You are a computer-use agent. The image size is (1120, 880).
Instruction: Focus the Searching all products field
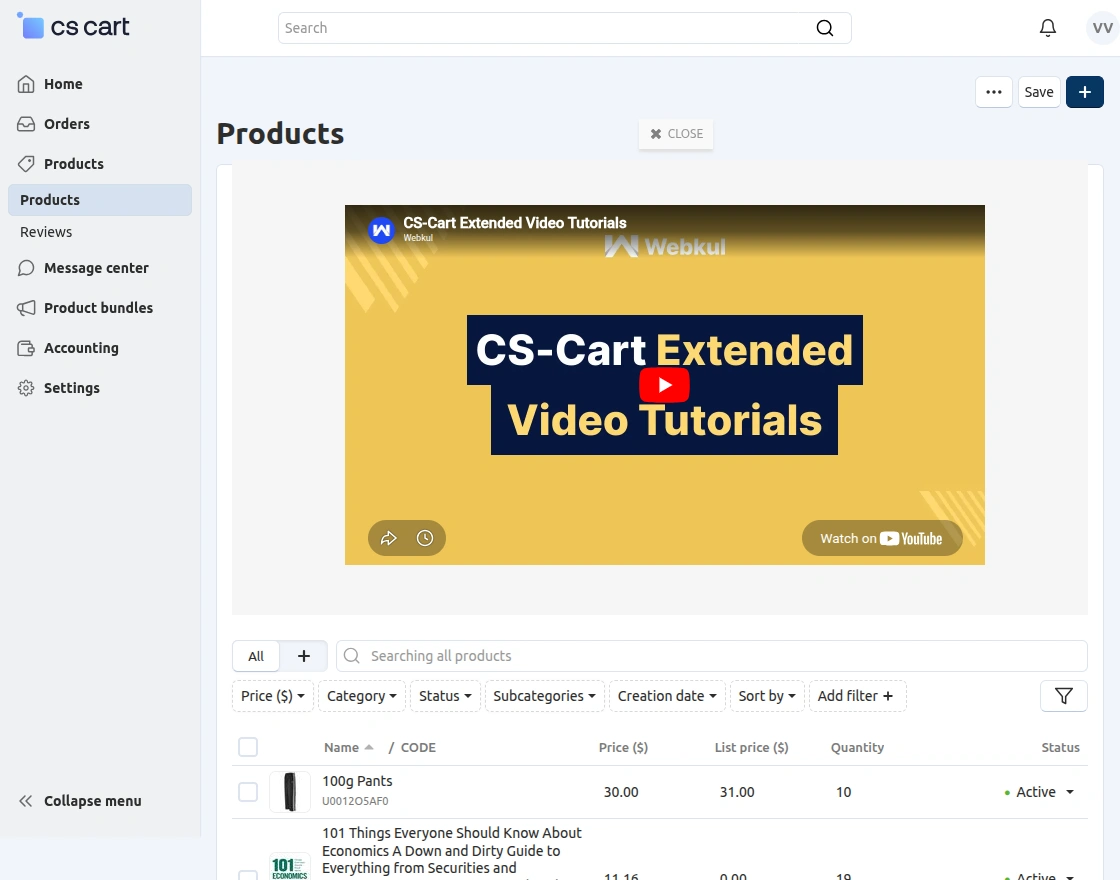[712, 656]
